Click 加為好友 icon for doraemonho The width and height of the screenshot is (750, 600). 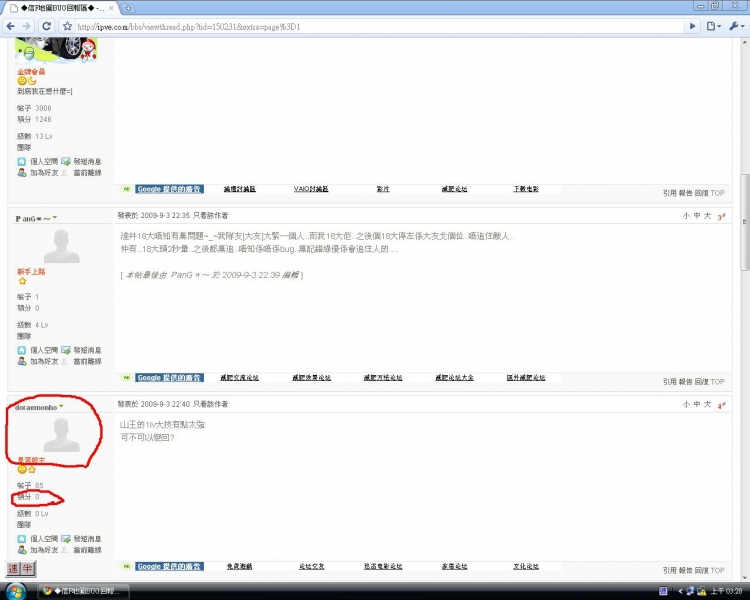pos(22,550)
